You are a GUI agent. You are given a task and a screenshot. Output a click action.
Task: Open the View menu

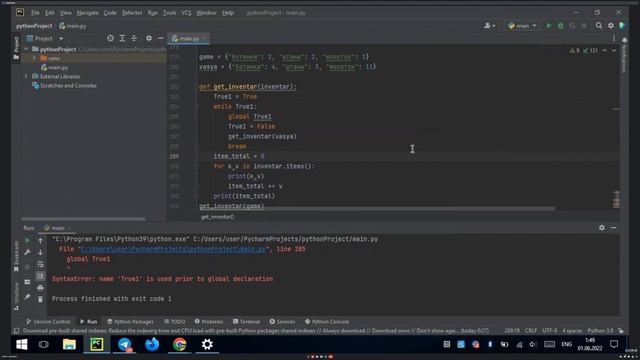(x=66, y=13)
